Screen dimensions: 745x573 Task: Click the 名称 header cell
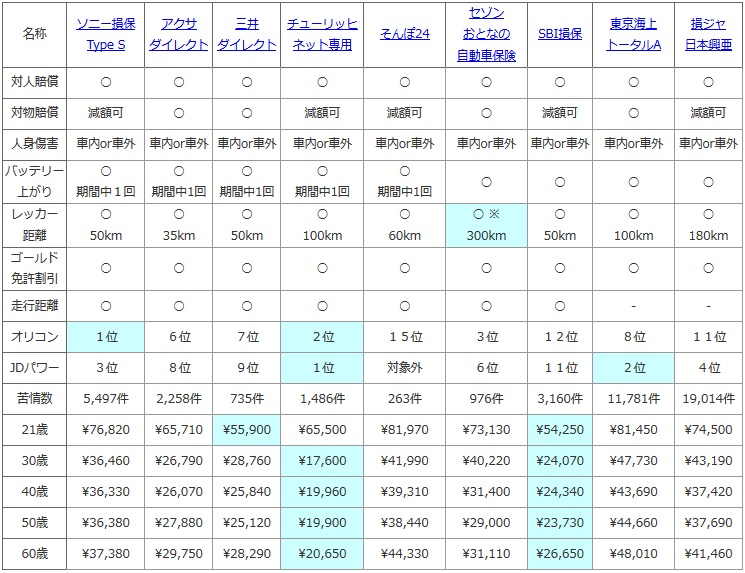point(34,34)
